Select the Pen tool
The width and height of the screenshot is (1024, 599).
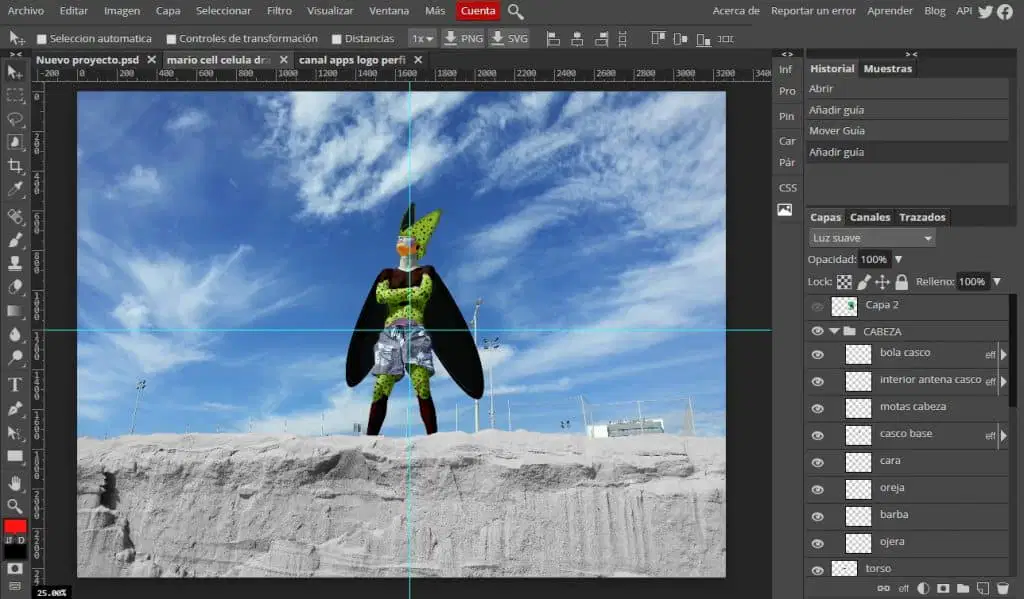[14, 409]
